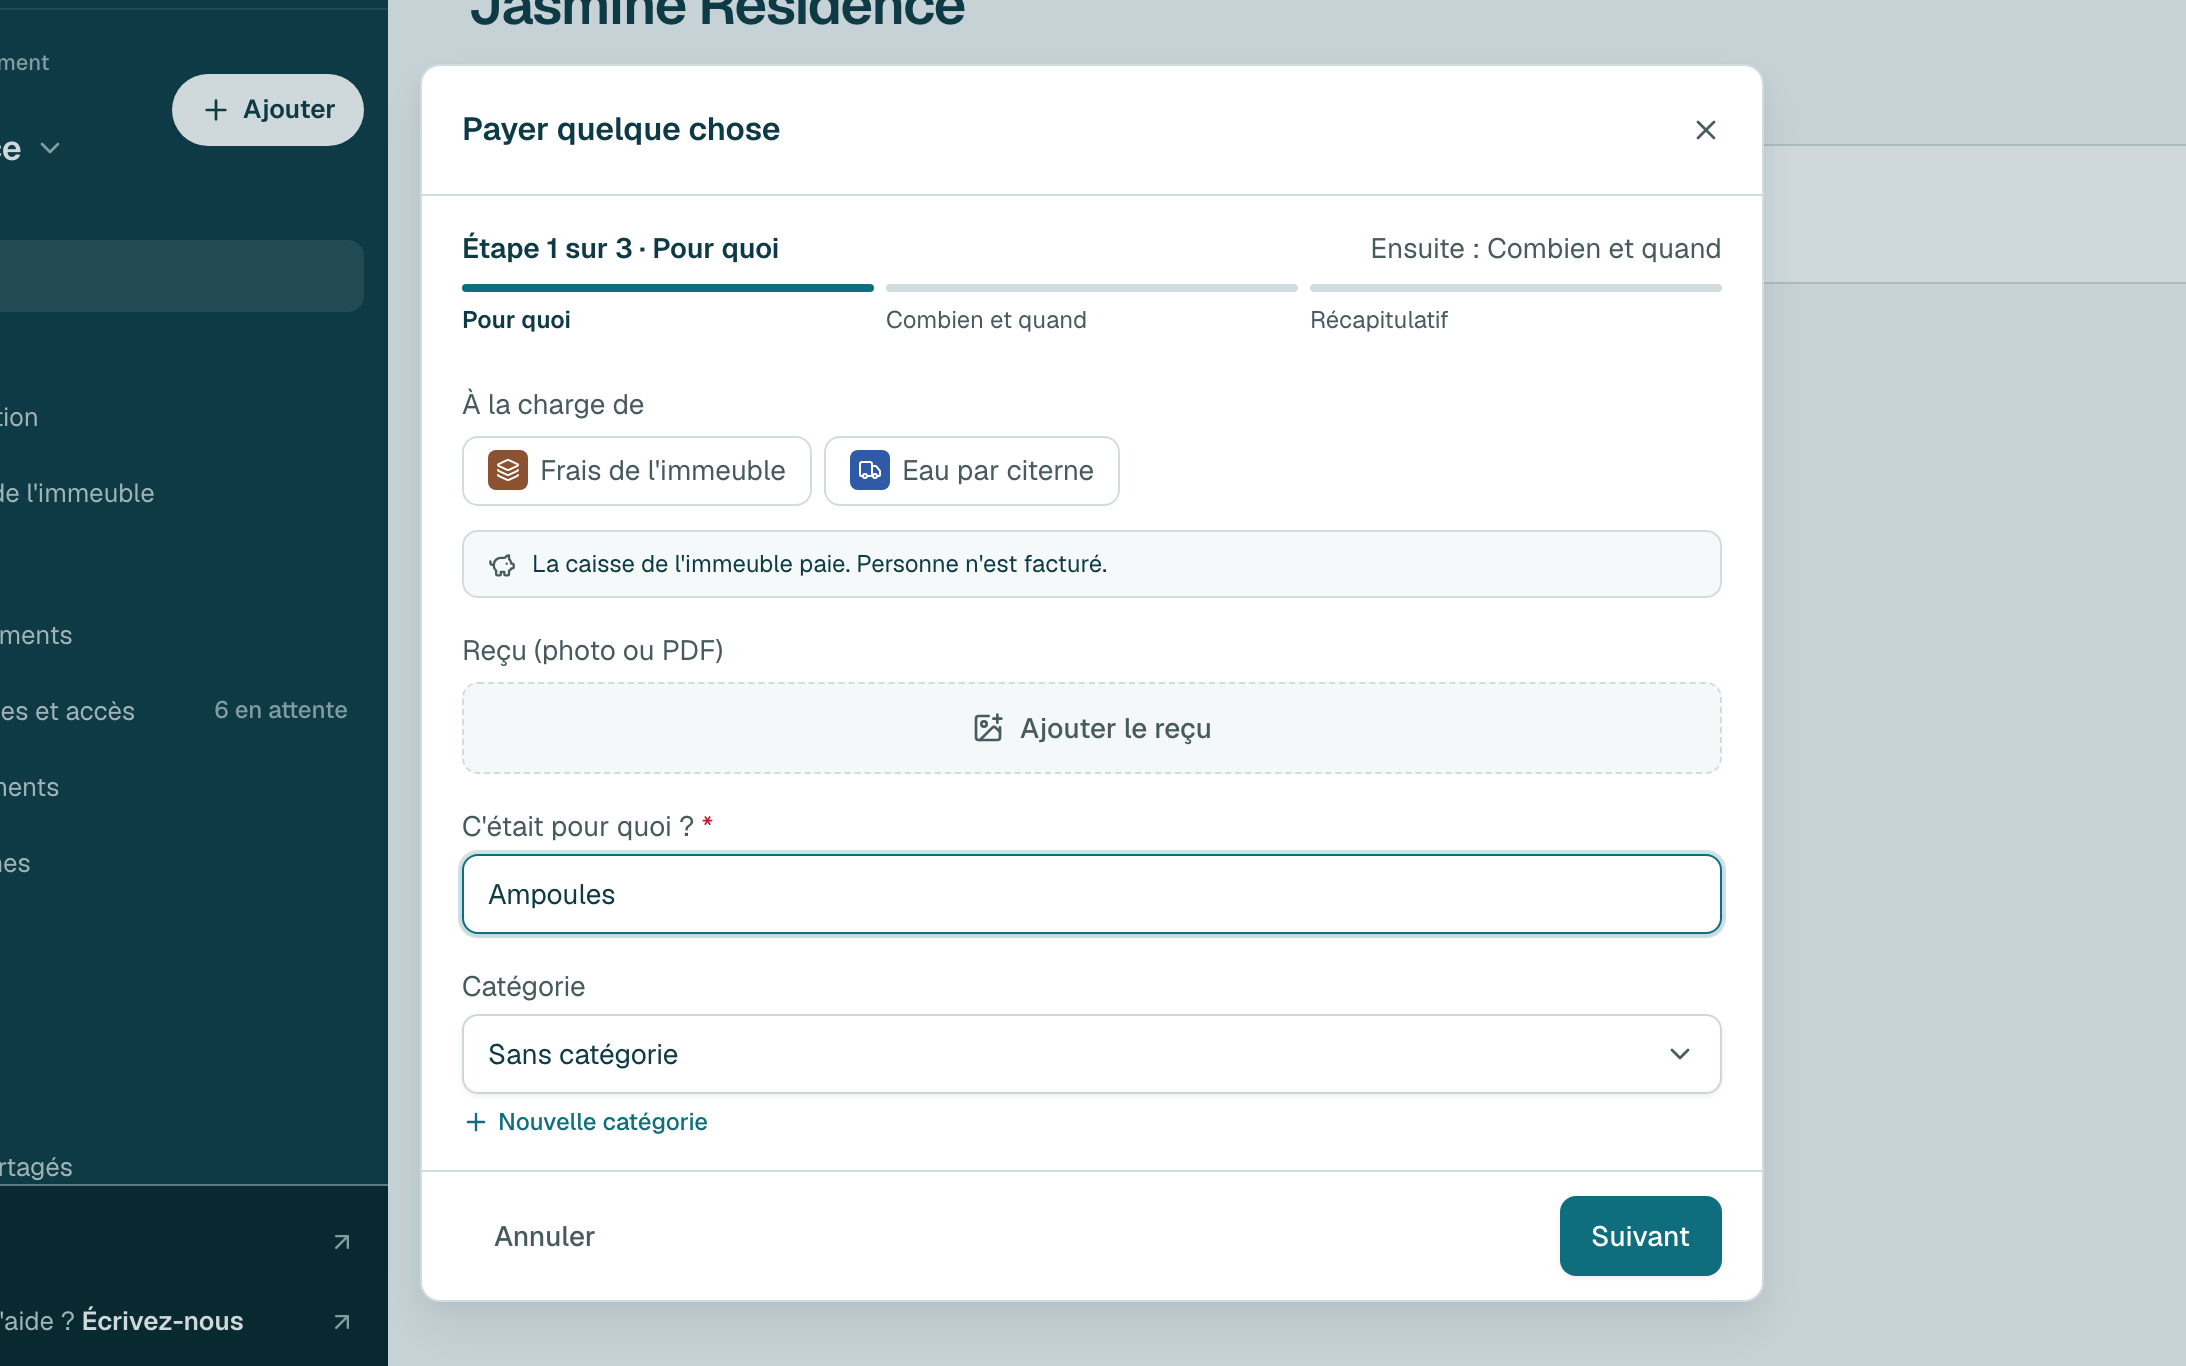The image size is (2186, 1366).
Task: Open the sidebar item ending in 'es et accès'
Action: [x=68, y=711]
